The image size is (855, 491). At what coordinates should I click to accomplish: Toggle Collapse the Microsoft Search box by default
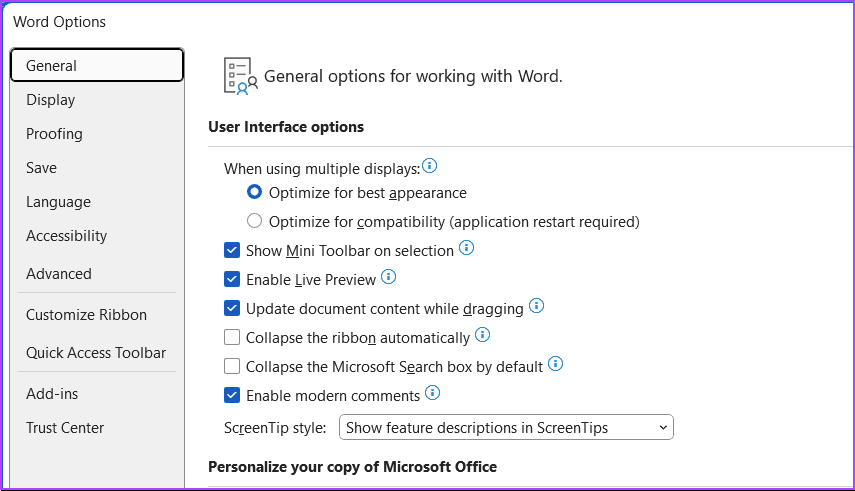point(232,367)
